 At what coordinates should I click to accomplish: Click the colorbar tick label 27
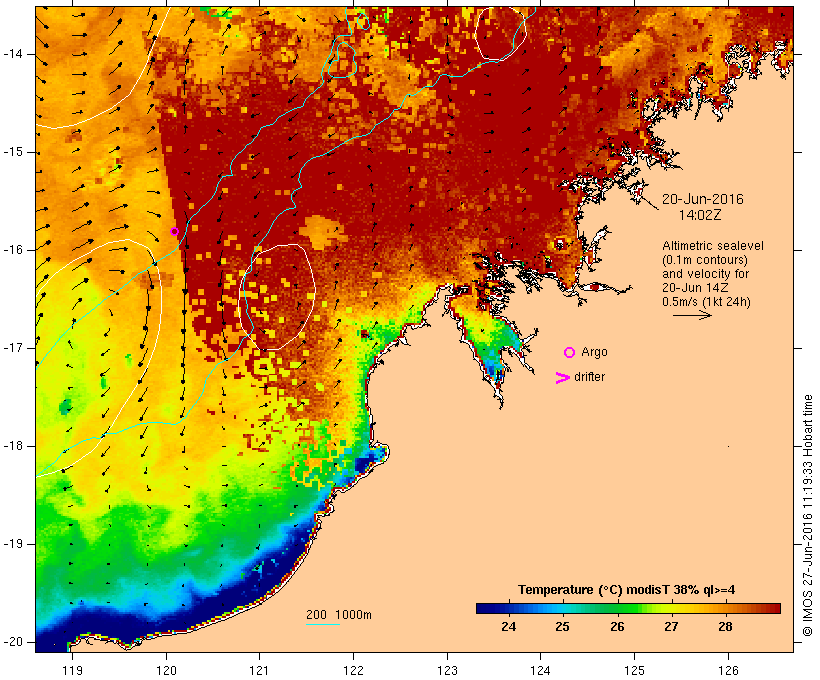671,627
